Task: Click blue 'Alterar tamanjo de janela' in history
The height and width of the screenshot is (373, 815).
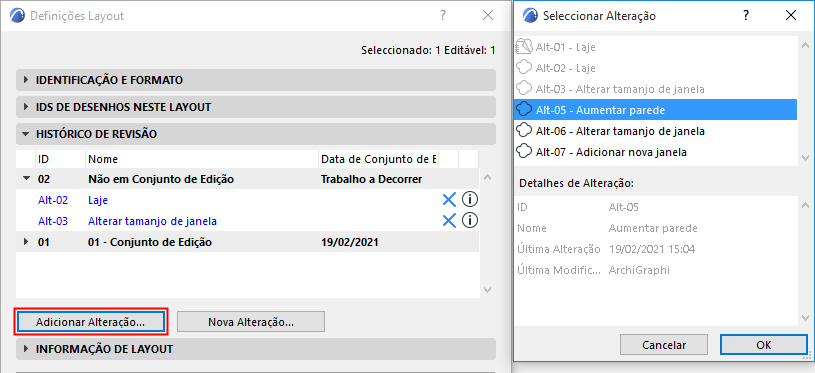Action: 152,221
